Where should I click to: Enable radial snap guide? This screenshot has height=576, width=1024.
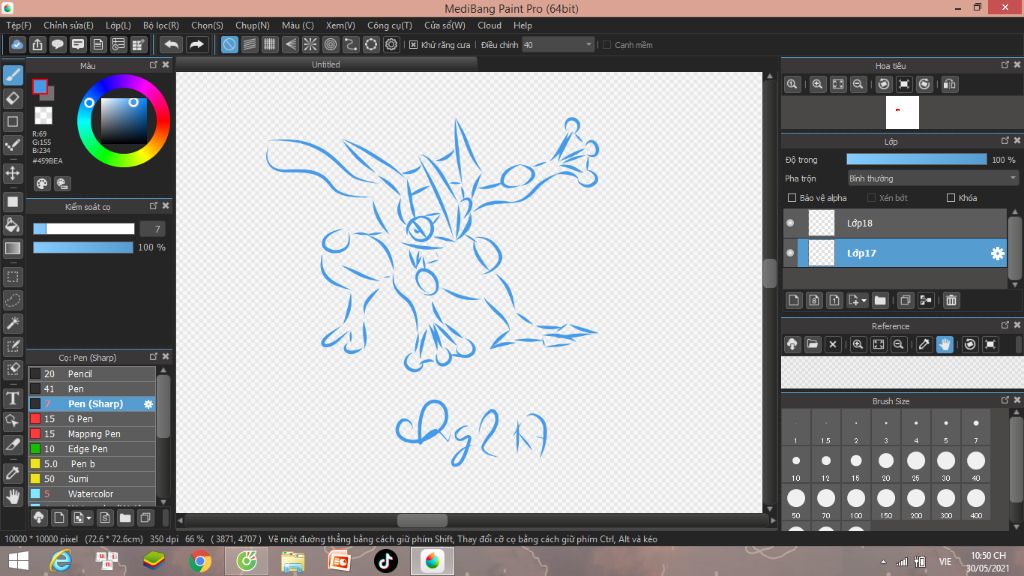310,44
